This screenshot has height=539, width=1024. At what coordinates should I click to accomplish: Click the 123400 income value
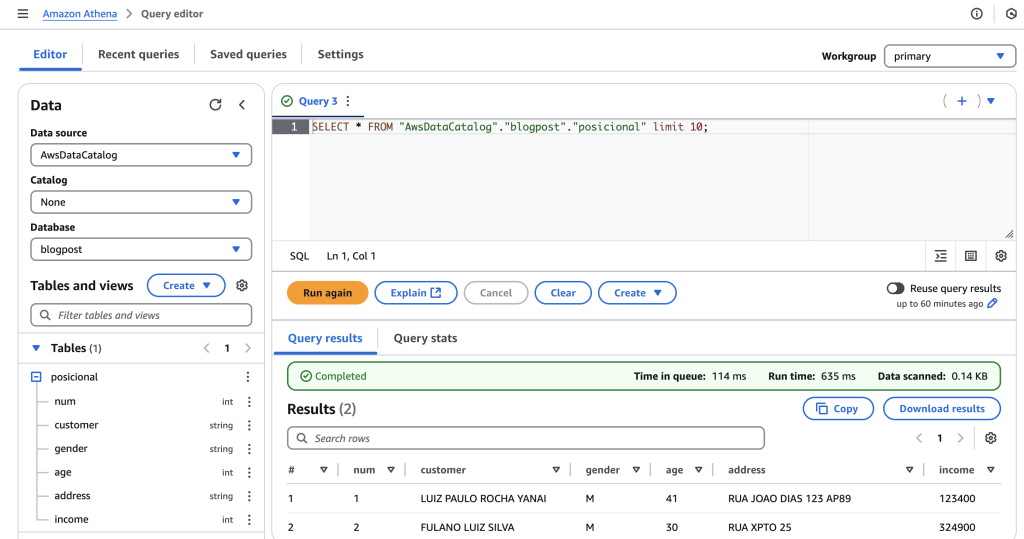[957, 498]
